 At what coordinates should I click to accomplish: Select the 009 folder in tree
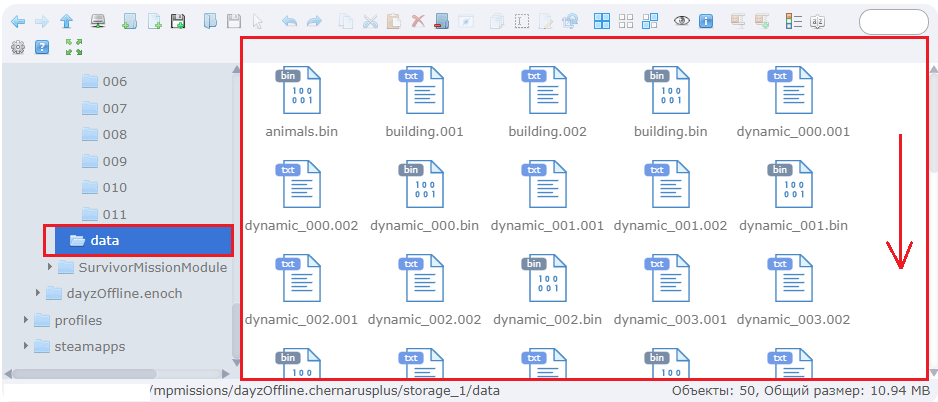point(104,162)
